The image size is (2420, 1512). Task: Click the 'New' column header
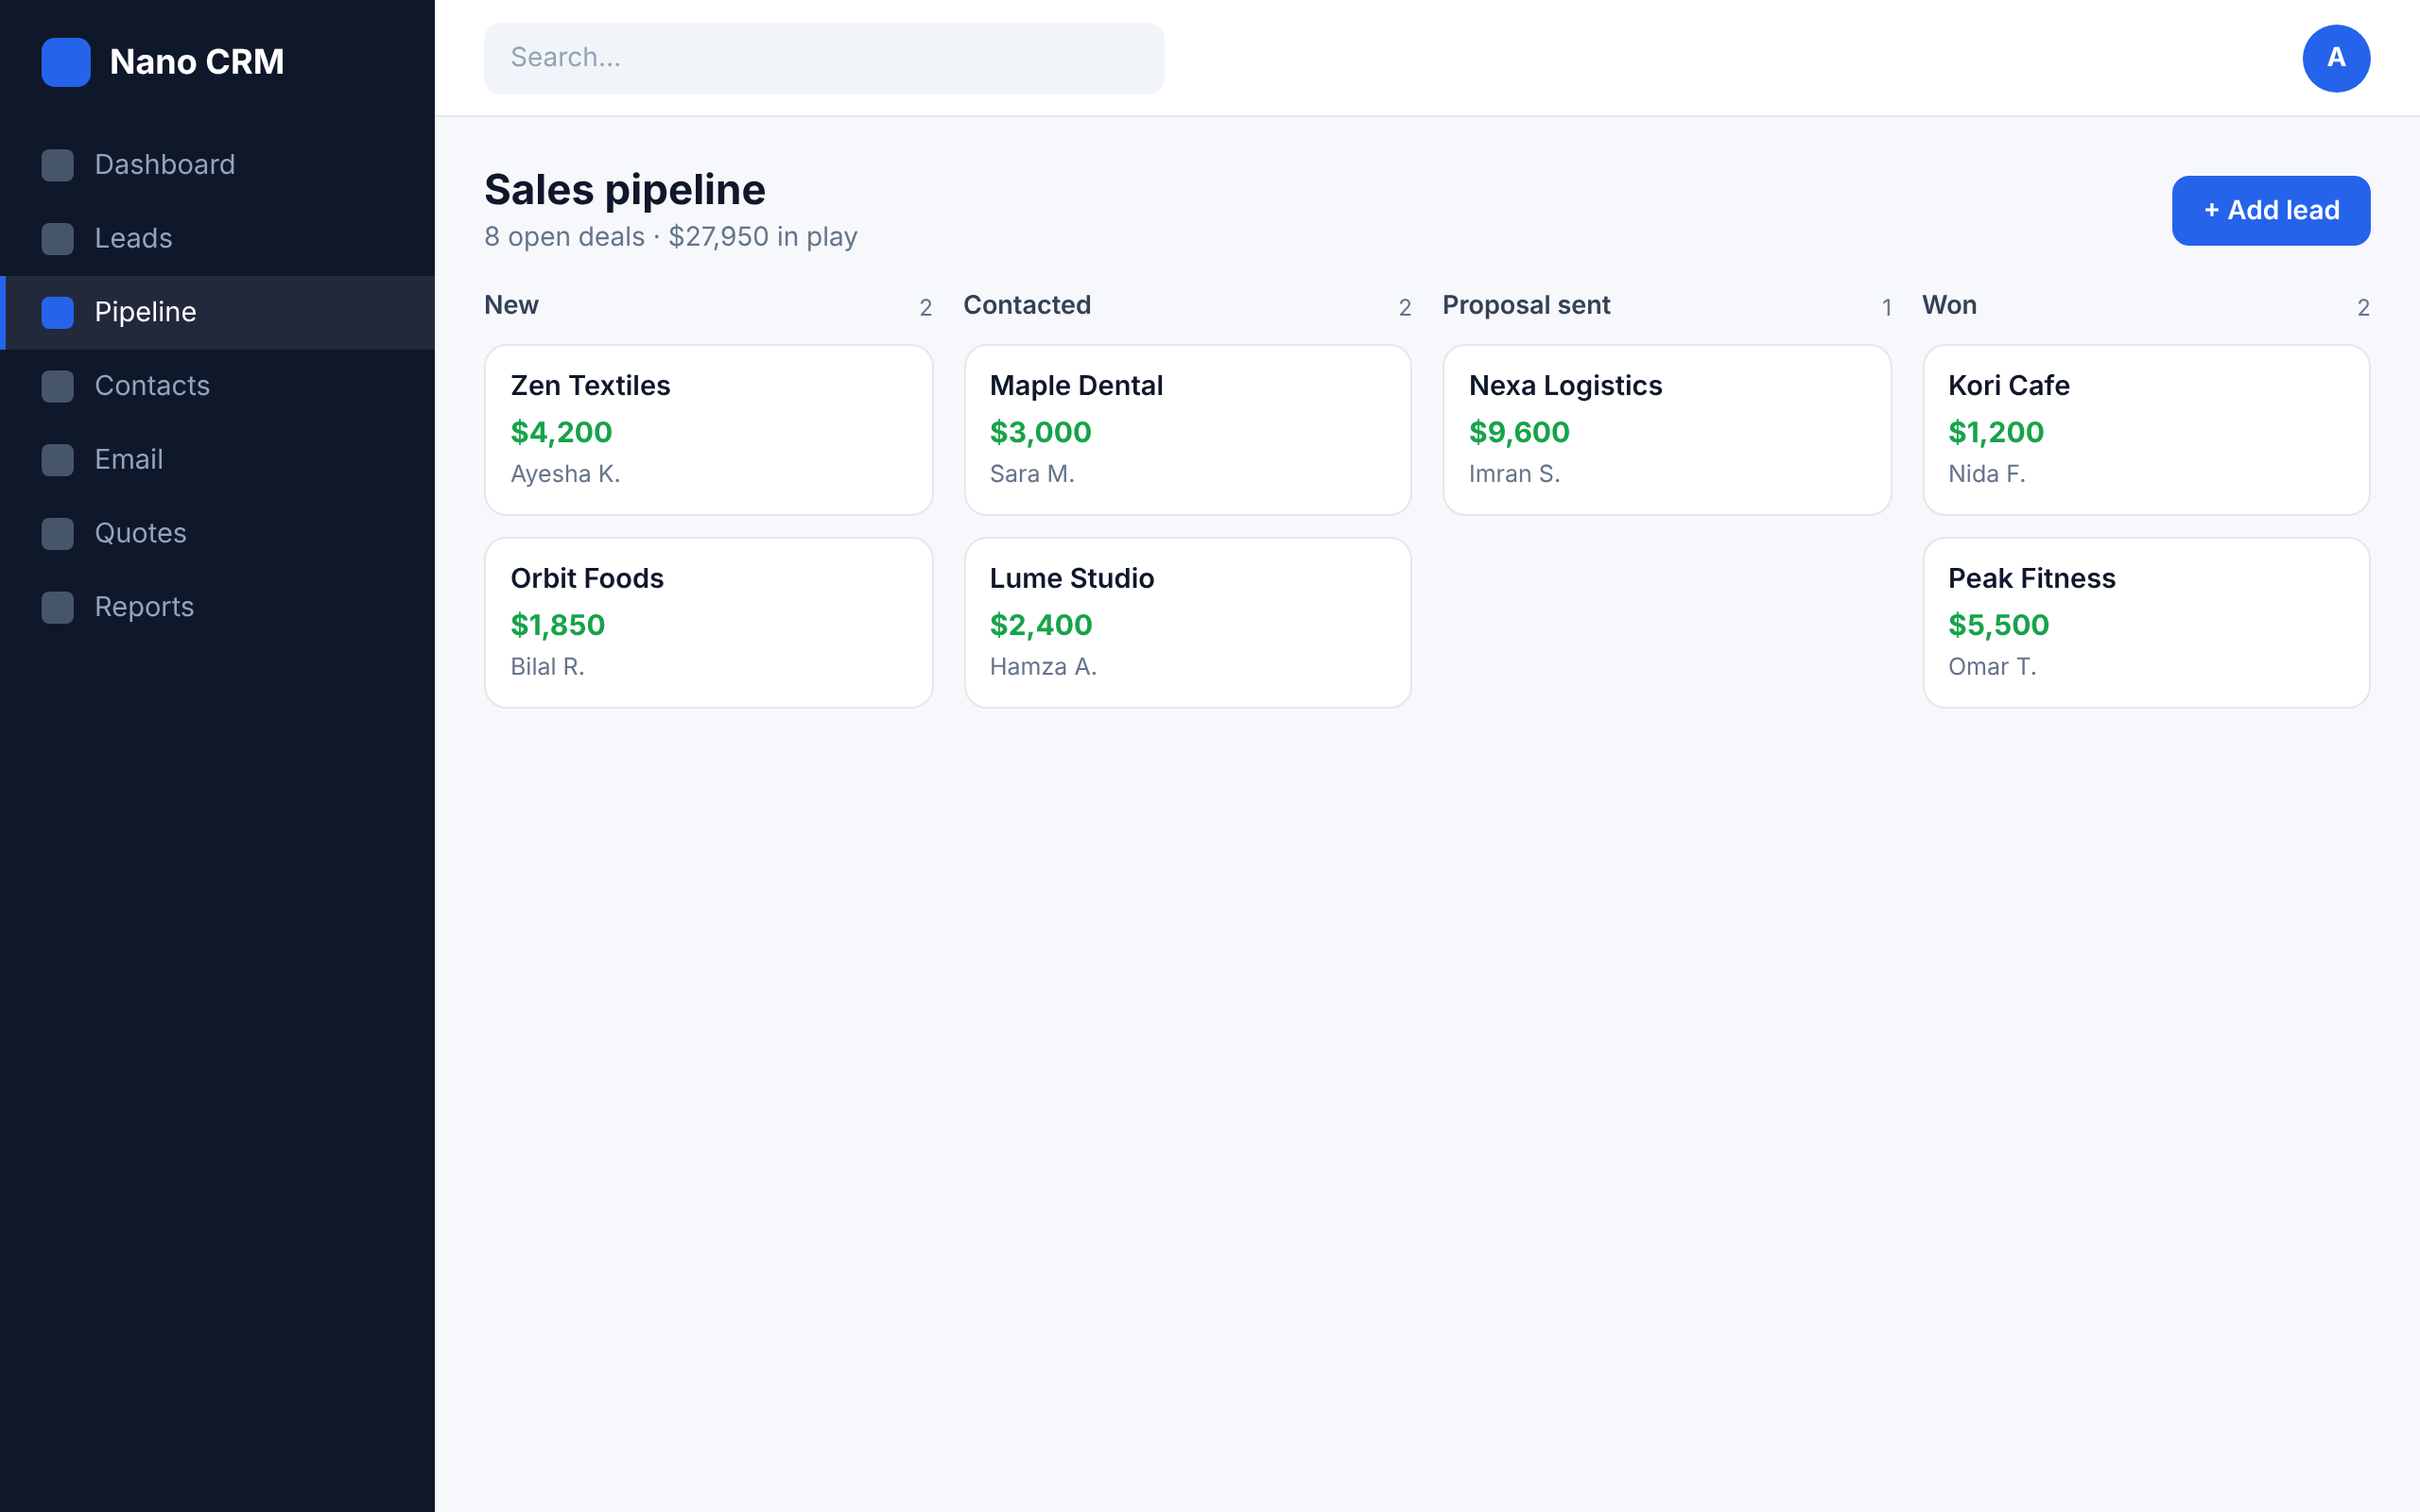click(511, 305)
